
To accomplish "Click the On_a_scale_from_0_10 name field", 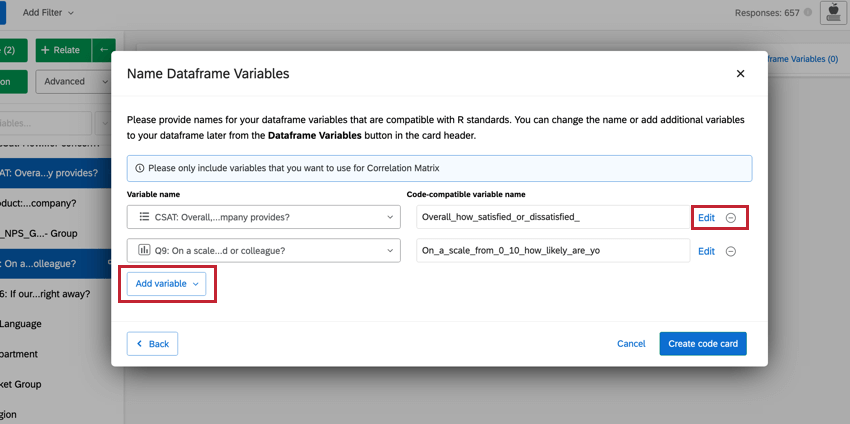I will (552, 251).
